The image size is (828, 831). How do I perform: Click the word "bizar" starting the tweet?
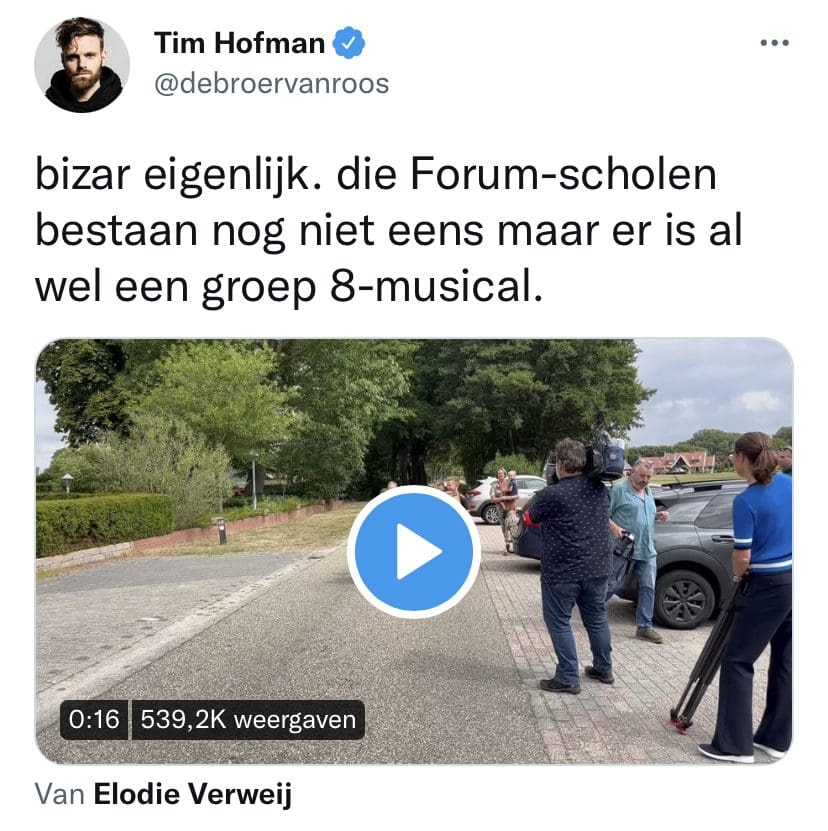pos(83,175)
